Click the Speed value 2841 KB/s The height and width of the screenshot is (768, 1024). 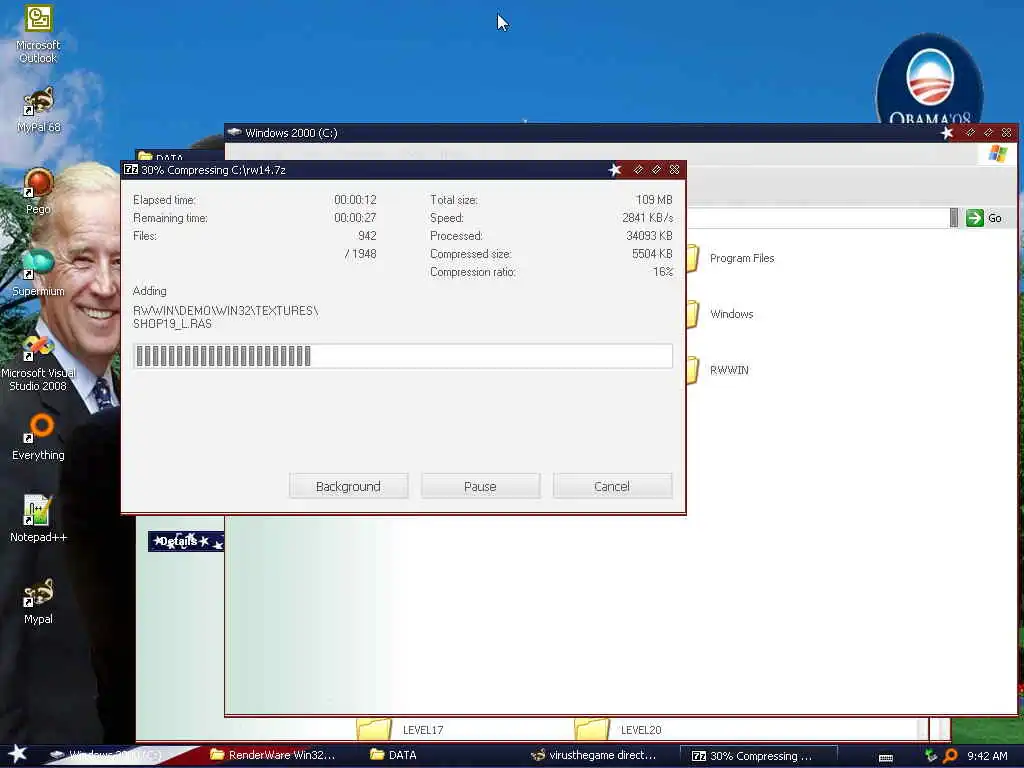pyautogui.click(x=647, y=218)
